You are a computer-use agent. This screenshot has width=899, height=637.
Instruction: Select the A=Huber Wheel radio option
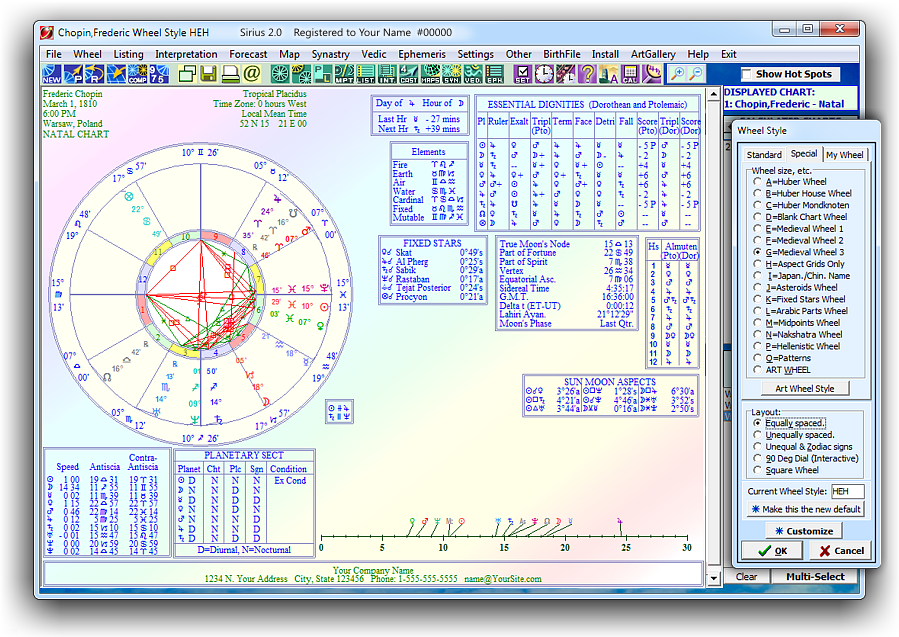coord(758,182)
